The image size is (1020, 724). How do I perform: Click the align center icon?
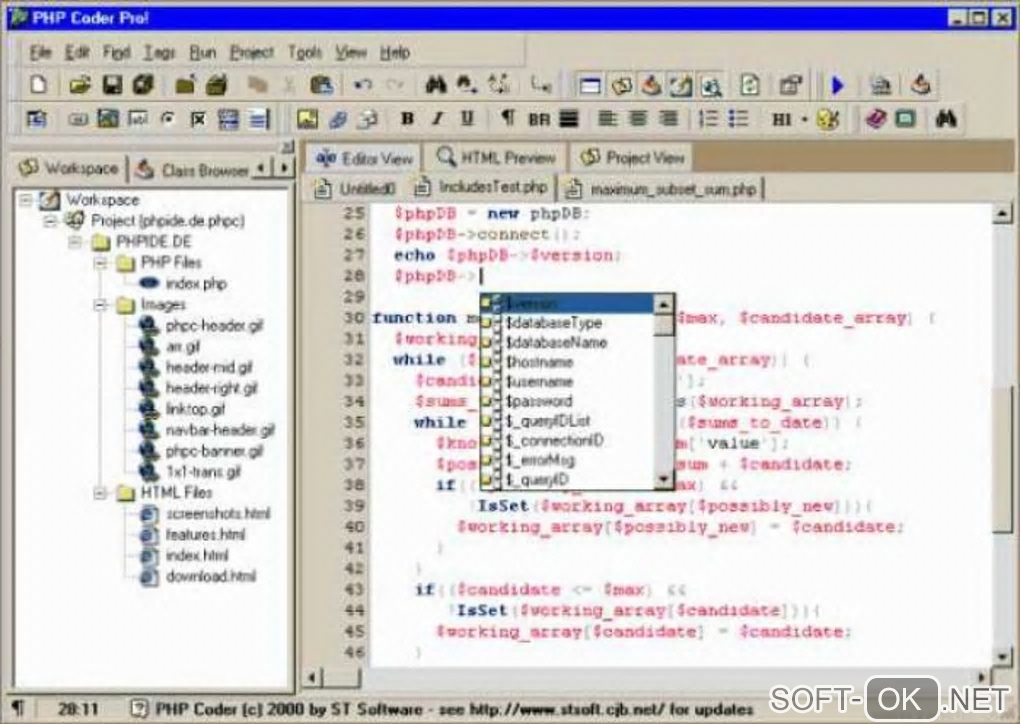(638, 119)
